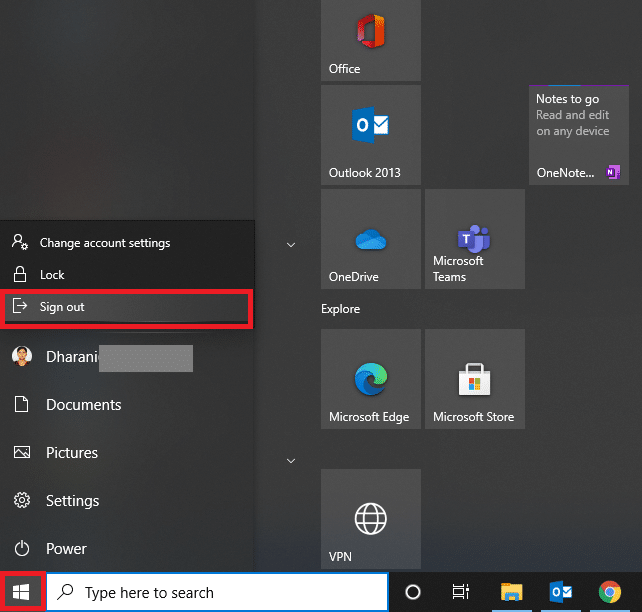The height and width of the screenshot is (612, 642).
Task: Click the Windows Start button
Action: click(20, 592)
